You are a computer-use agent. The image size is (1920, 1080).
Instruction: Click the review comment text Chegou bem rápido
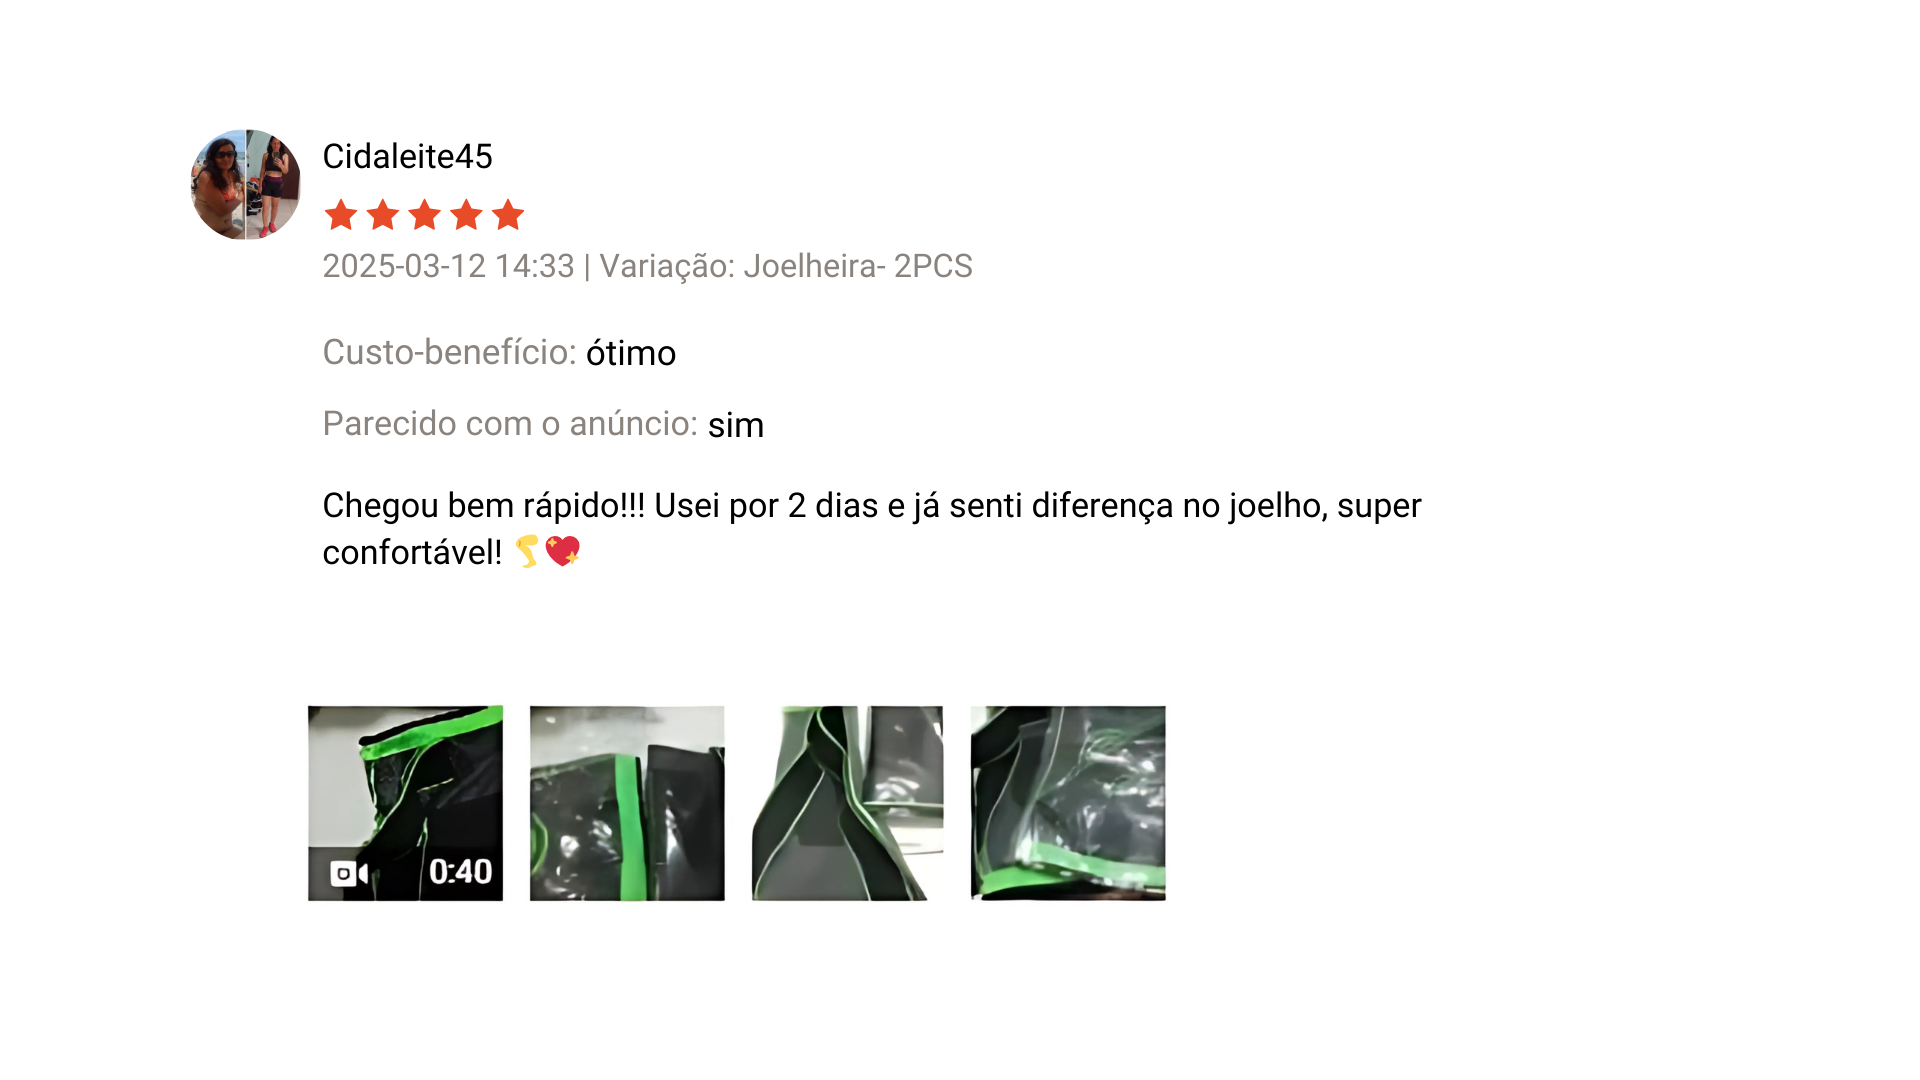[871, 528]
